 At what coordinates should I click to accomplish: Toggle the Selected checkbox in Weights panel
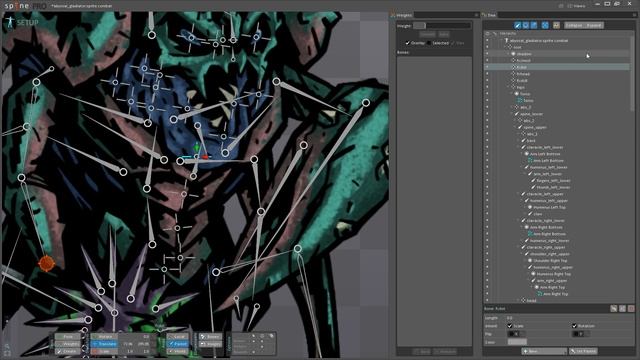pos(429,43)
